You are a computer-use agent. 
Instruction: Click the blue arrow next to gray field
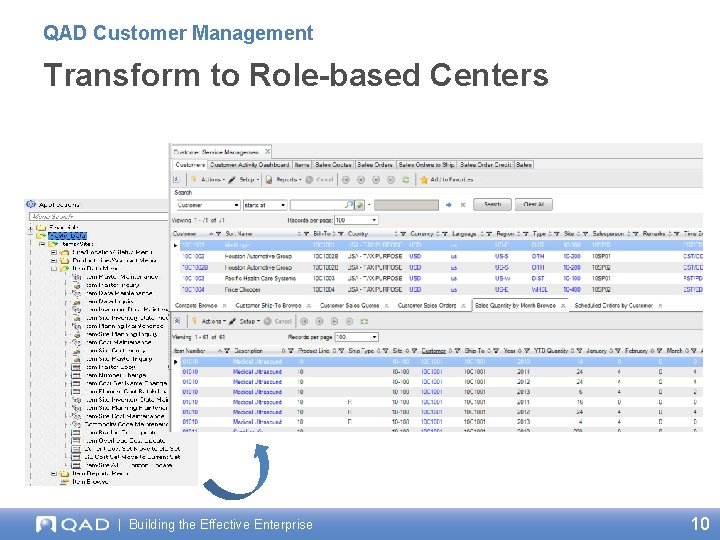(449, 205)
